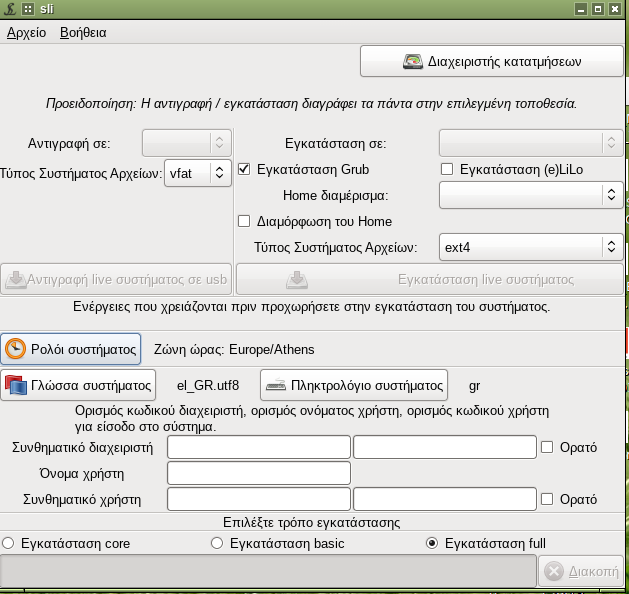Click the clock icon for Ρολόι συστήματος

pos(16,349)
